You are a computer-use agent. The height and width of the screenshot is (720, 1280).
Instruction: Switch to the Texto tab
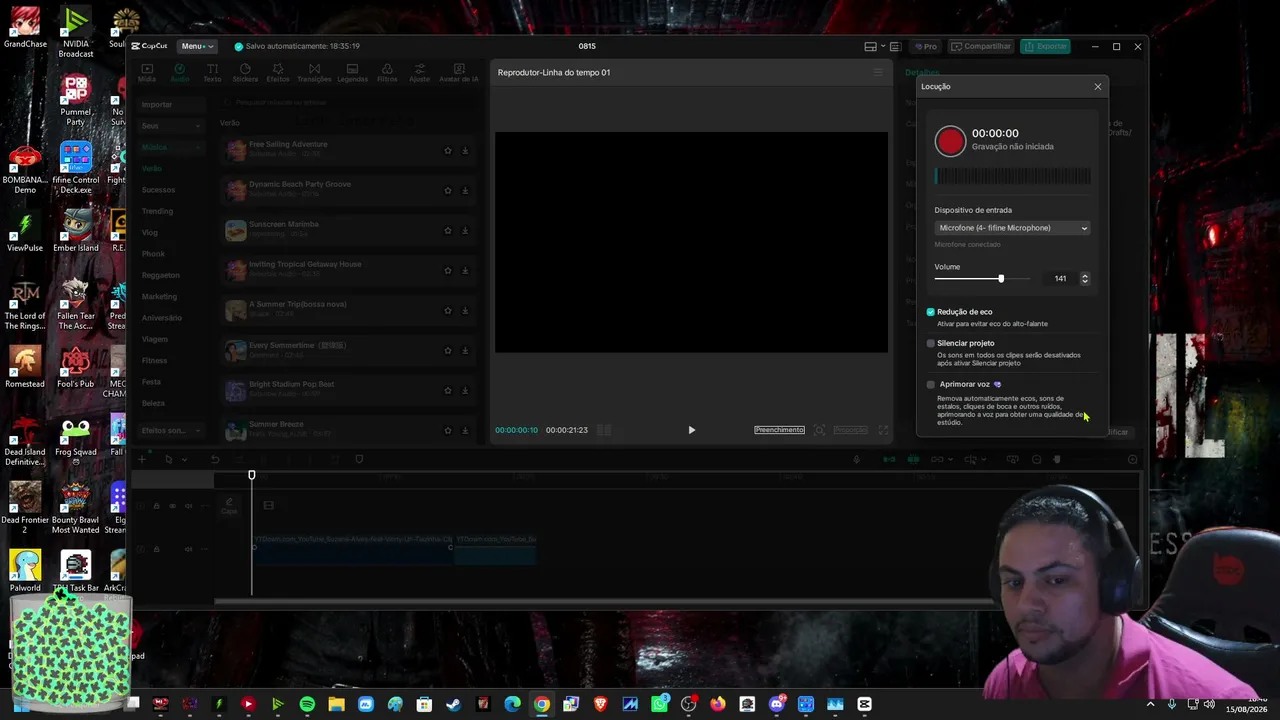point(212,73)
